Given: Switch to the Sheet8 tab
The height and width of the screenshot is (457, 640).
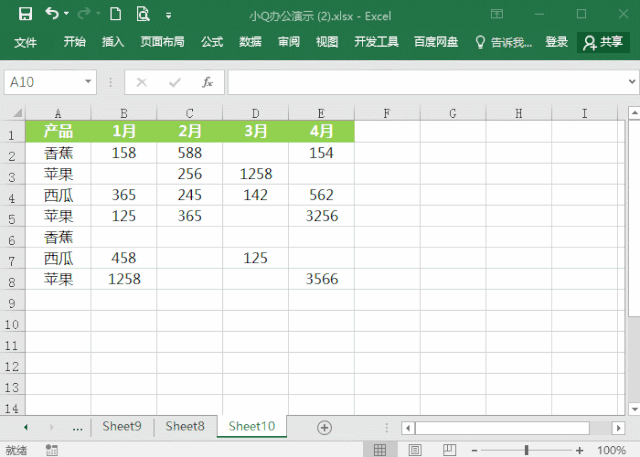Looking at the screenshot, I should tap(184, 426).
